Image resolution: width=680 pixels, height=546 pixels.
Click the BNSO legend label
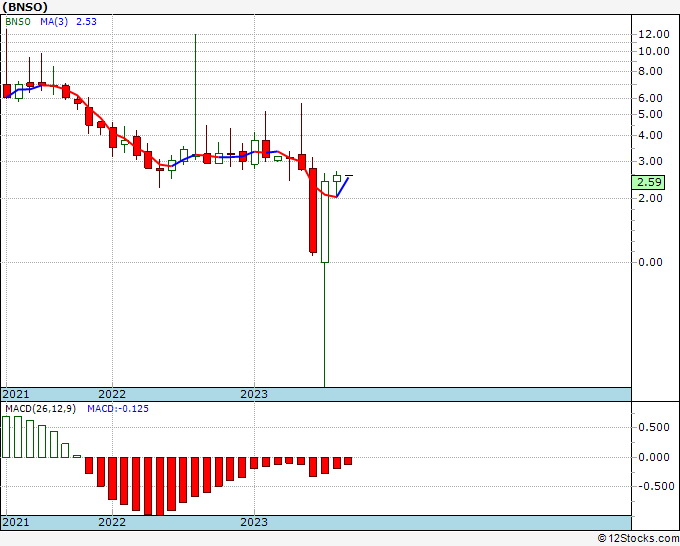(18, 22)
